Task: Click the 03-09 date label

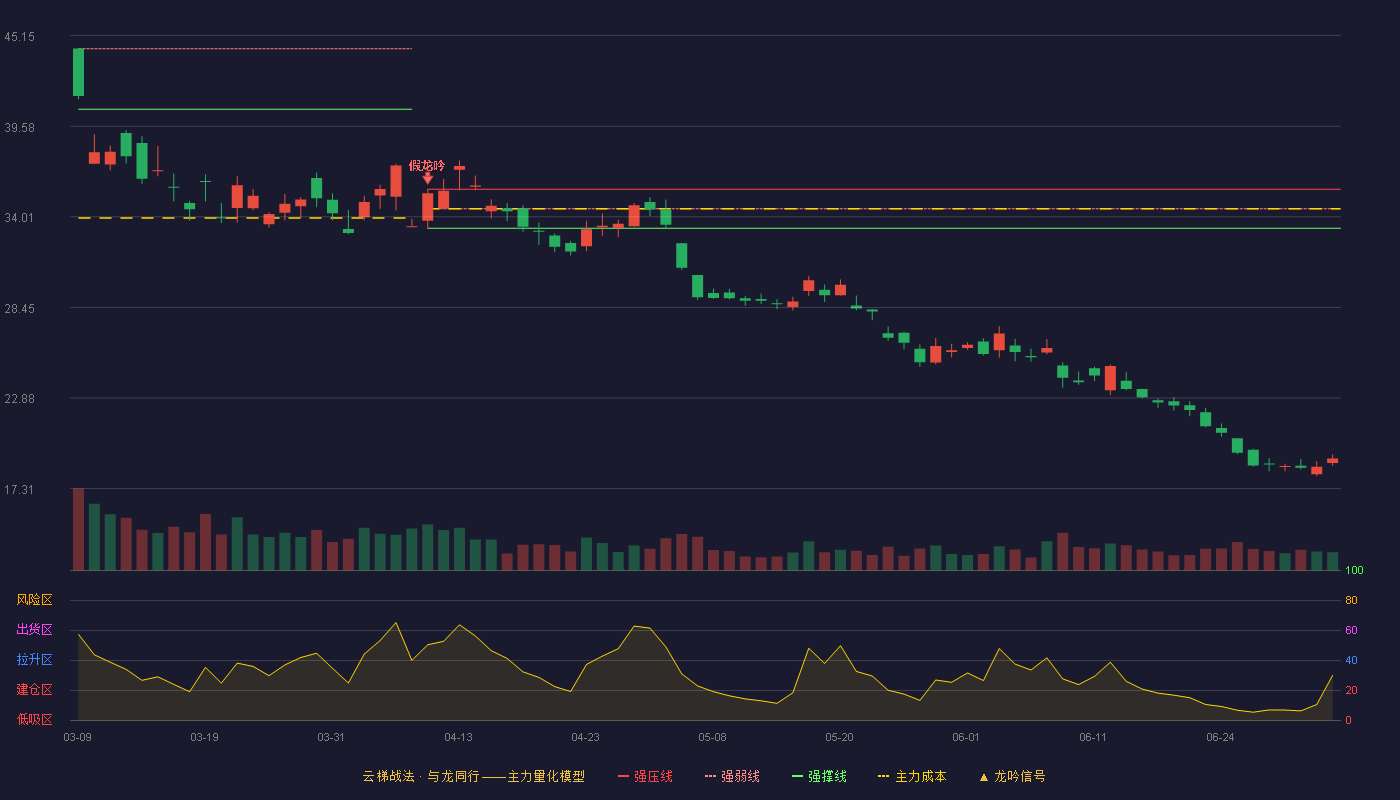Action: click(78, 737)
